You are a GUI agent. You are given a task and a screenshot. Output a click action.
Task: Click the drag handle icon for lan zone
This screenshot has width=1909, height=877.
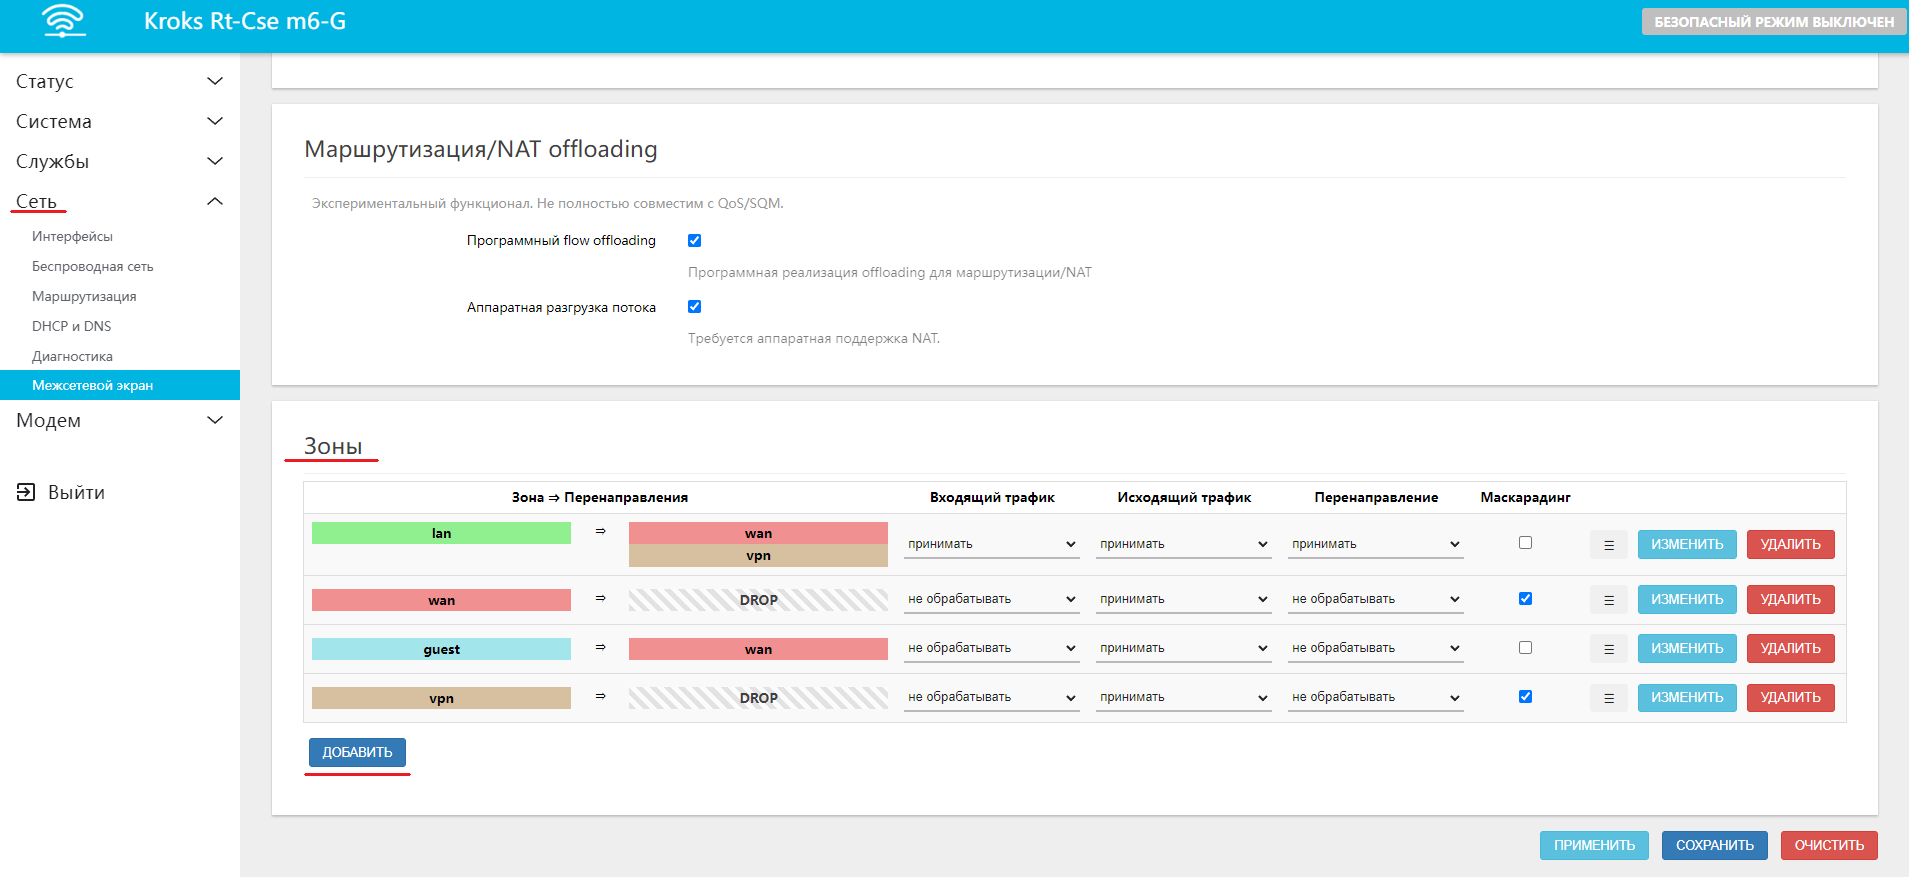(x=1608, y=545)
